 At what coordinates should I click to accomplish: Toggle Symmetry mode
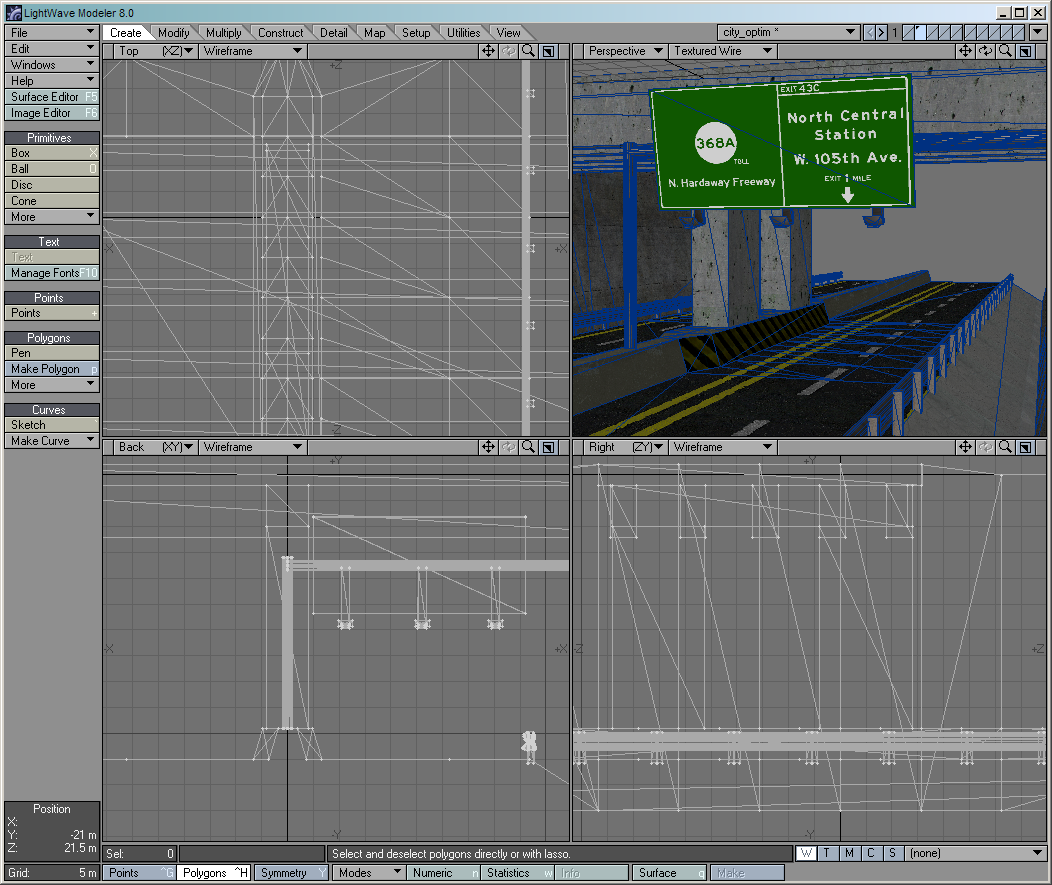tap(292, 873)
